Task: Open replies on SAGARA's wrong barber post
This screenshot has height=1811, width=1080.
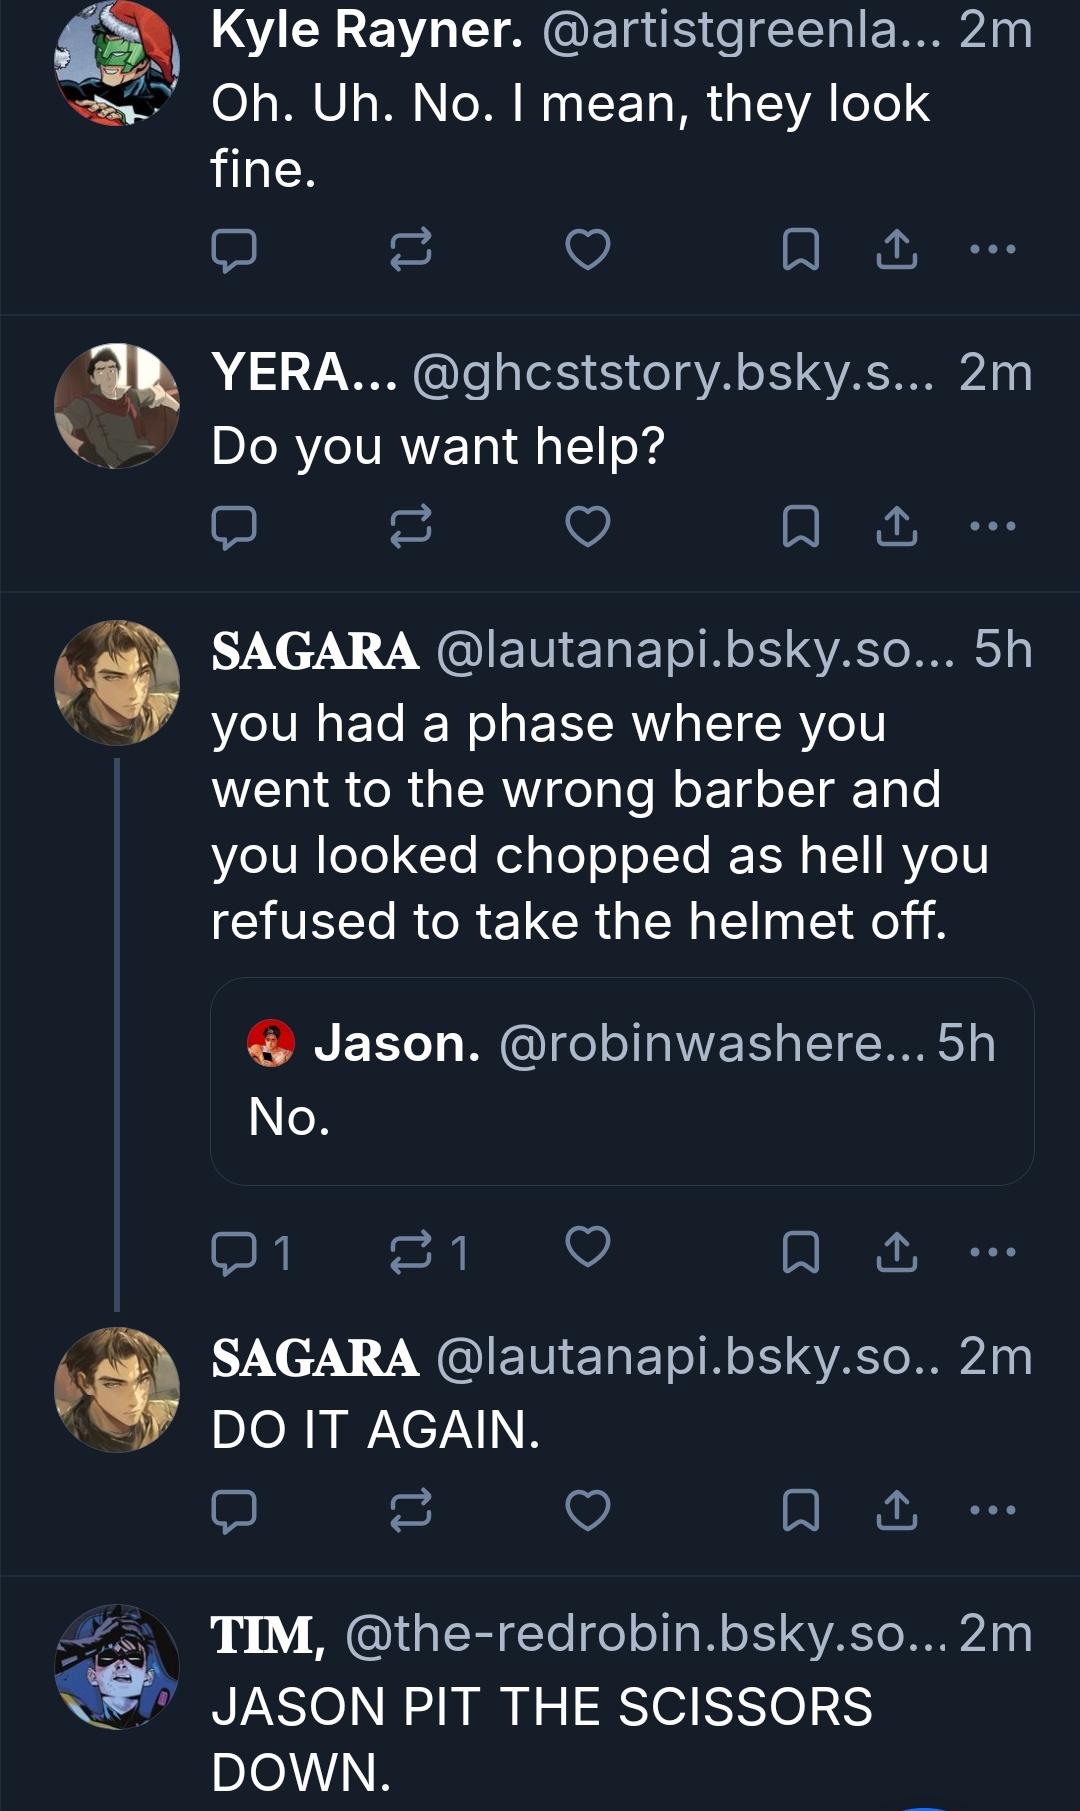Action: click(x=250, y=1252)
